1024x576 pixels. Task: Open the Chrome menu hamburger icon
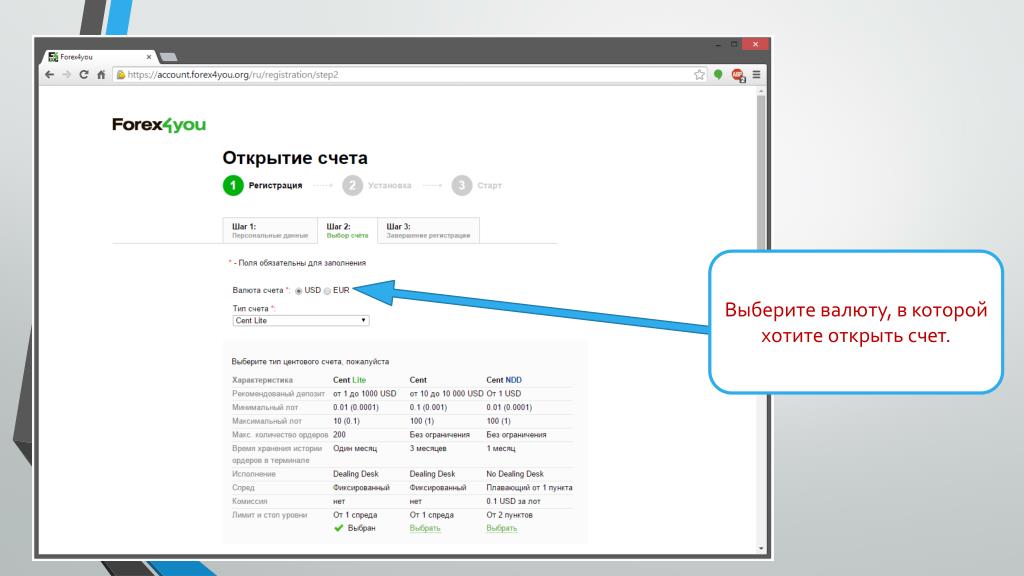pos(756,74)
